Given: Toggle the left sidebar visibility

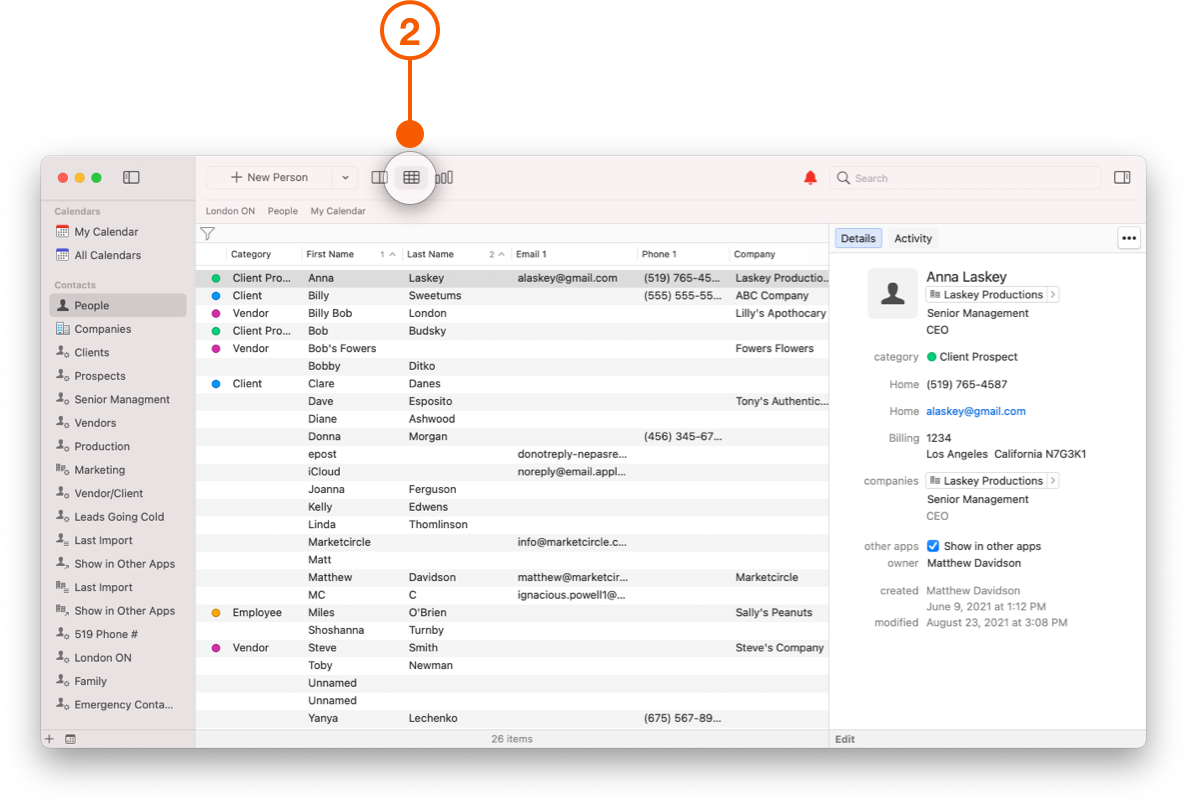Looking at the screenshot, I should pyautogui.click(x=131, y=177).
